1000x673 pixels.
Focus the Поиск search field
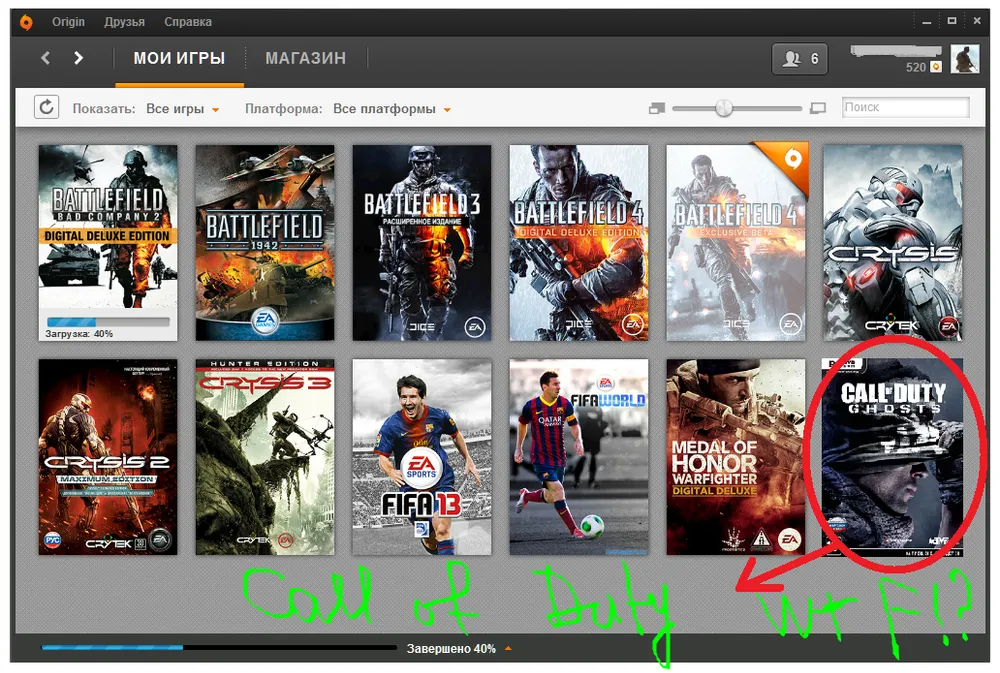[x=905, y=107]
